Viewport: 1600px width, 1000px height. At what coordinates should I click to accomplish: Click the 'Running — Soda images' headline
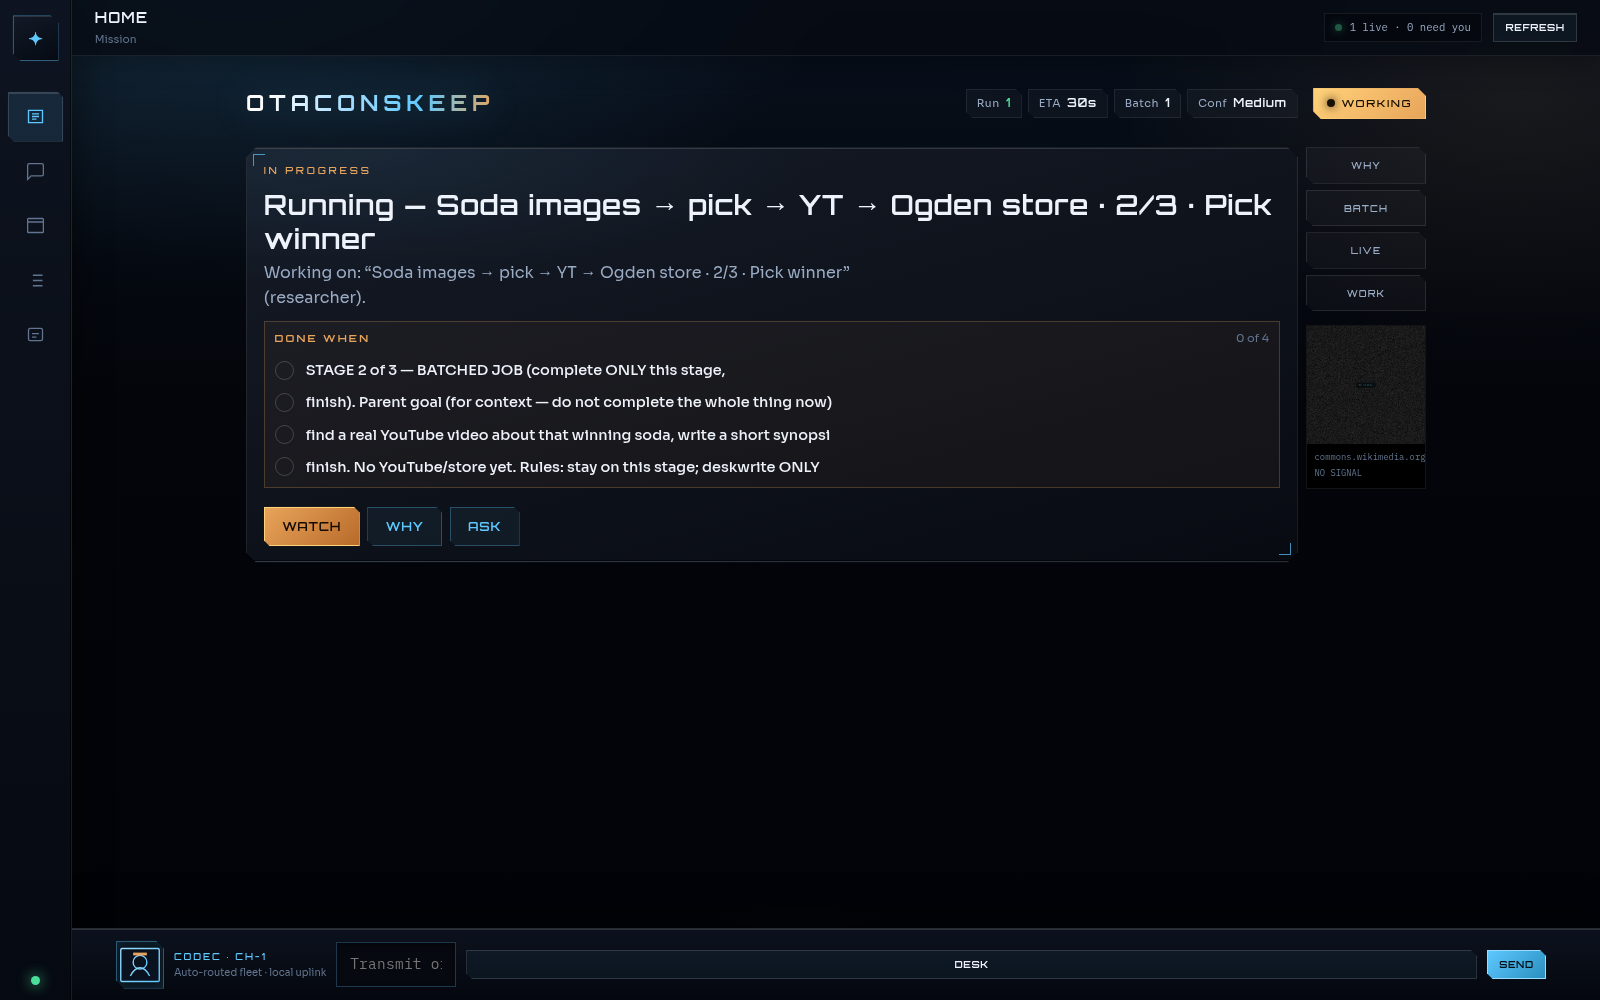coord(768,222)
